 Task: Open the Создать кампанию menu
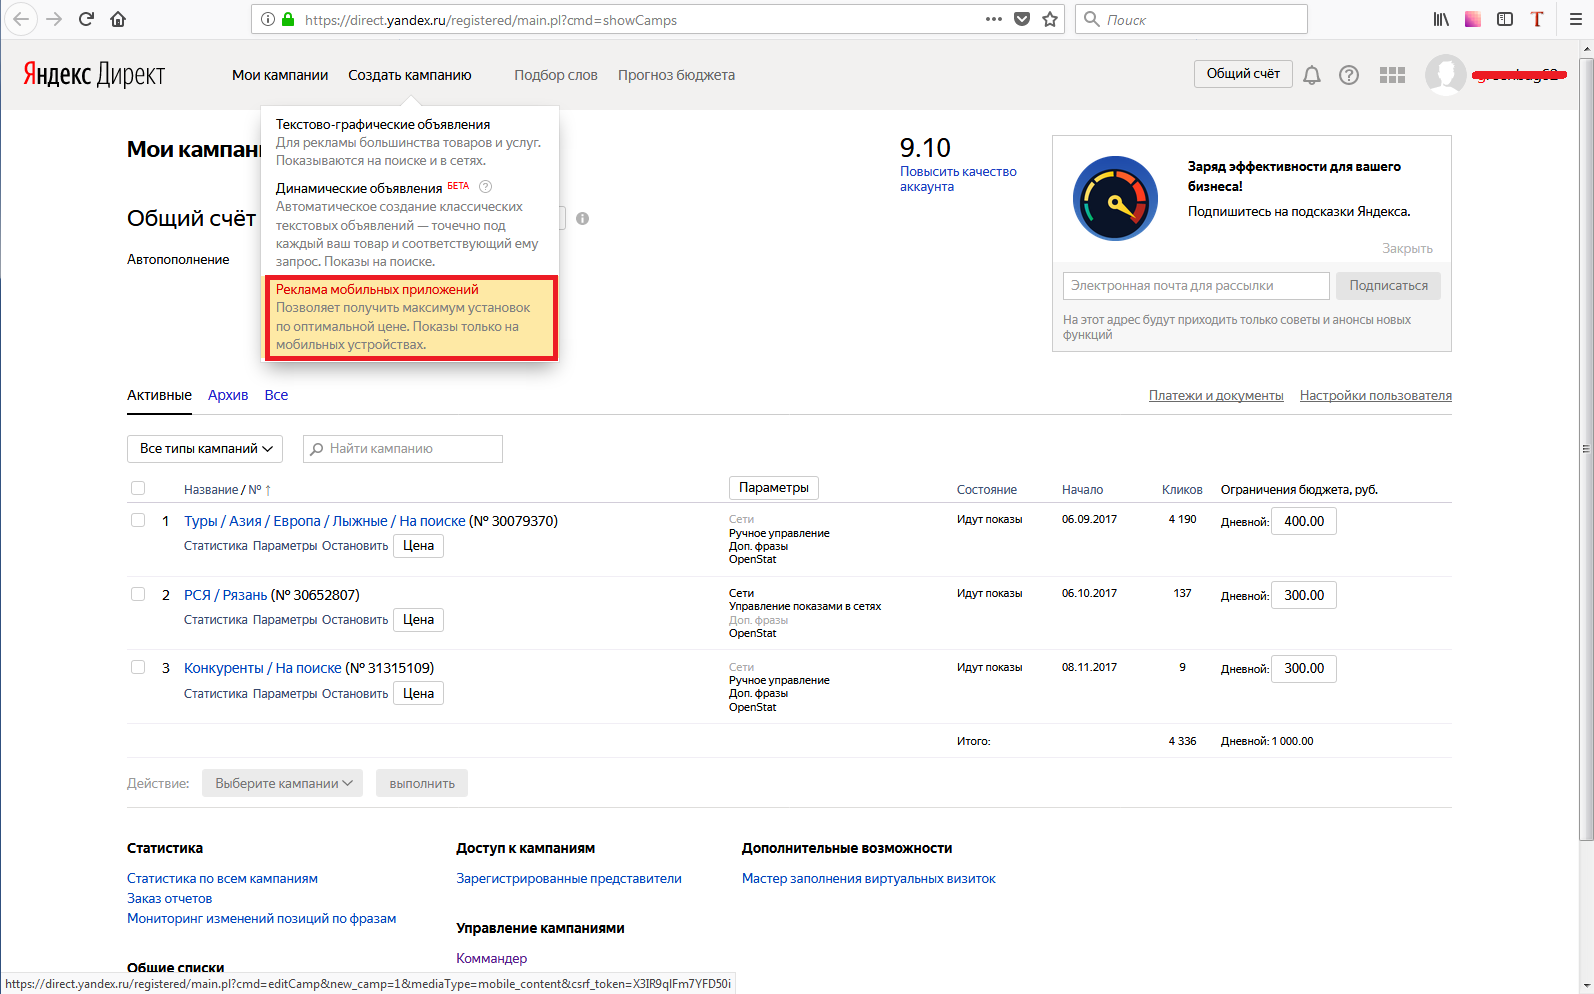(x=410, y=75)
